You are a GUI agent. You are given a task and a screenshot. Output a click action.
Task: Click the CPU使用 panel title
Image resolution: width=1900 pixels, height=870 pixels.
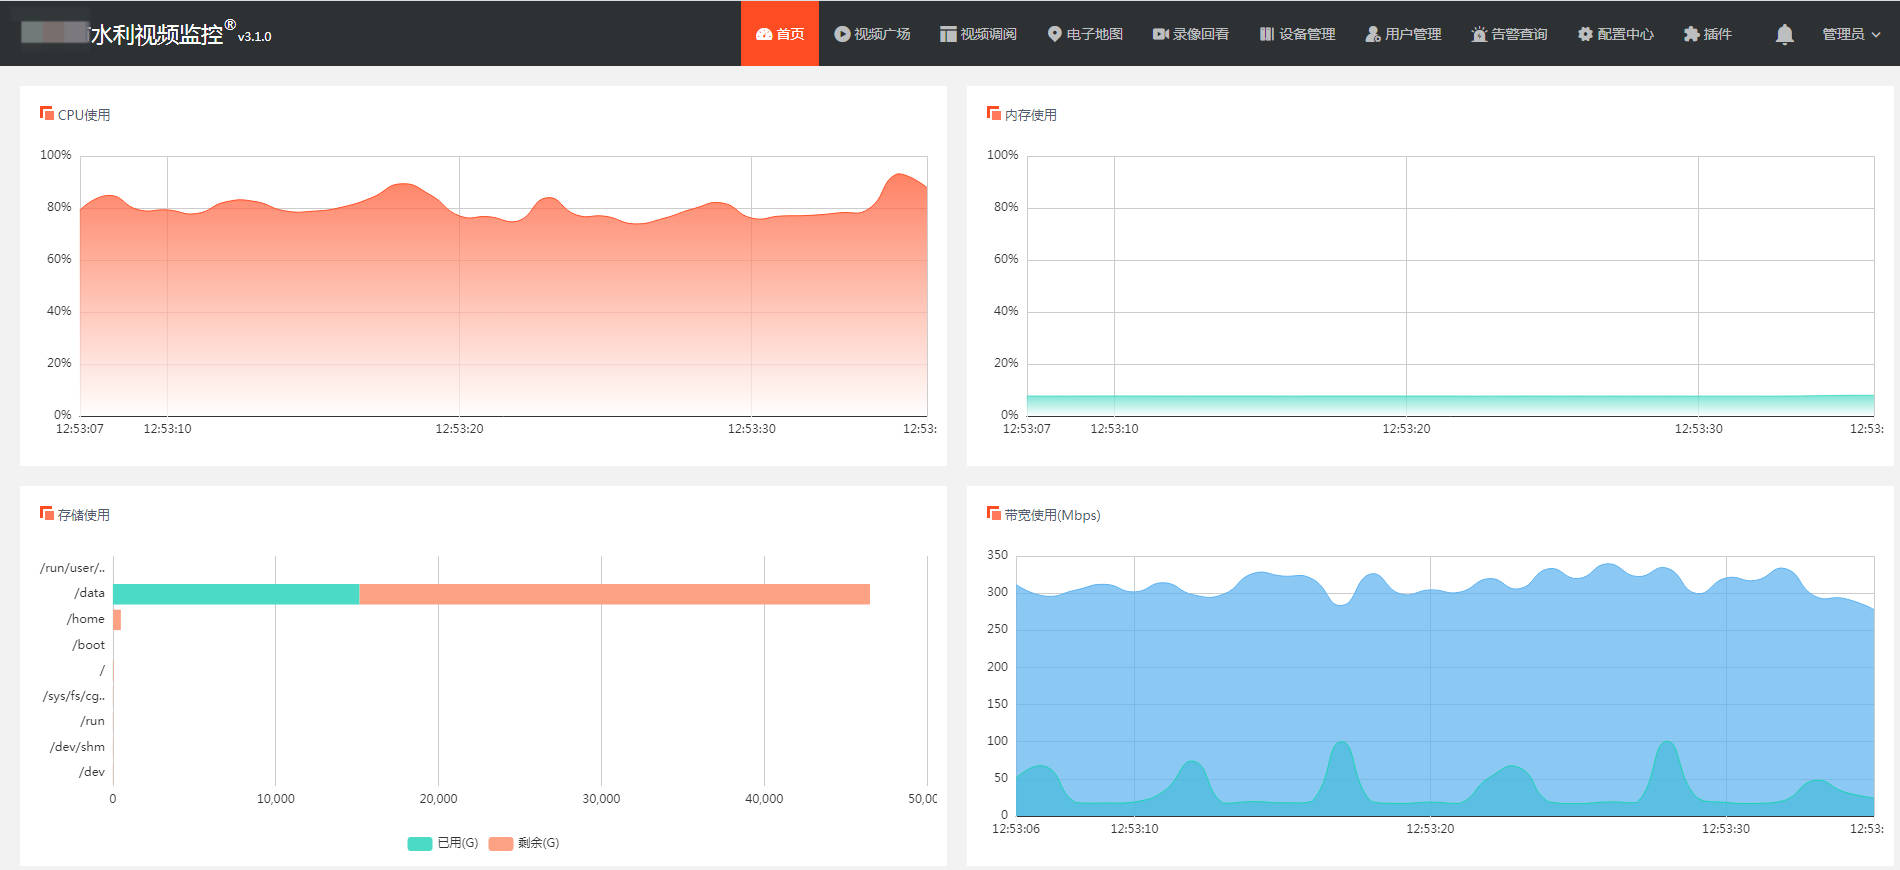(84, 115)
